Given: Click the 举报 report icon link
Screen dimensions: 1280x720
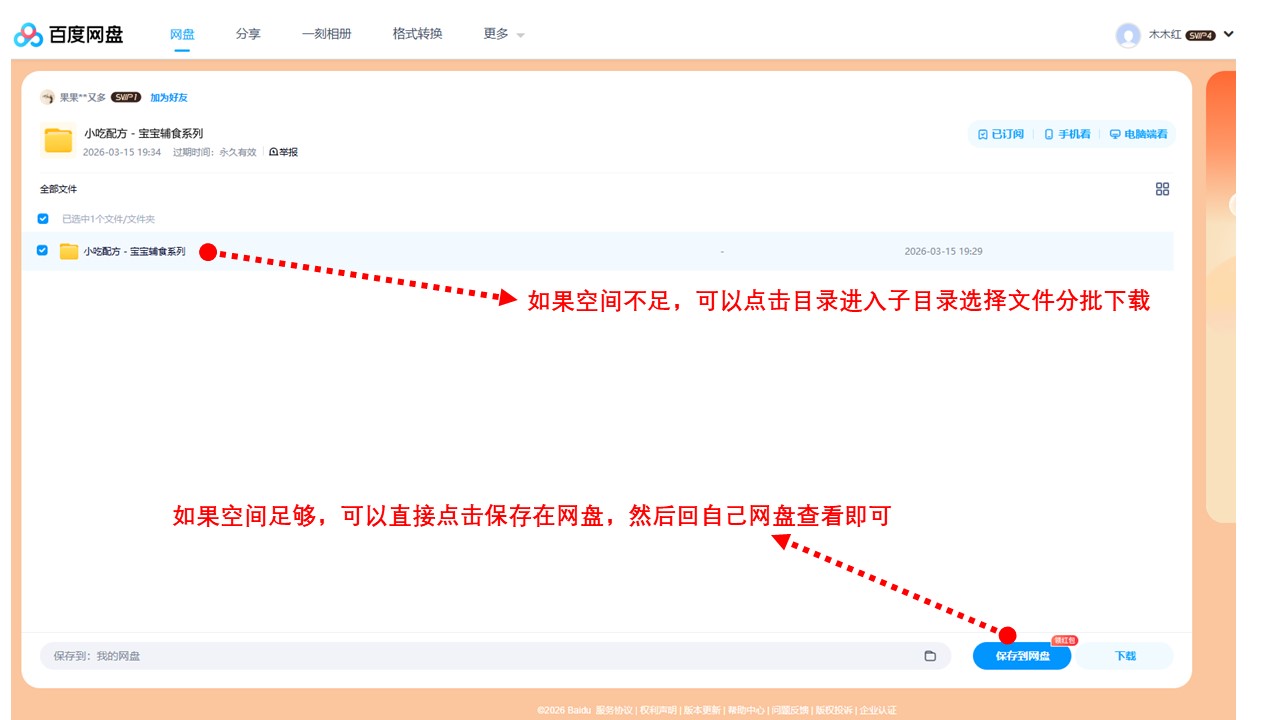Looking at the screenshot, I should tap(283, 152).
